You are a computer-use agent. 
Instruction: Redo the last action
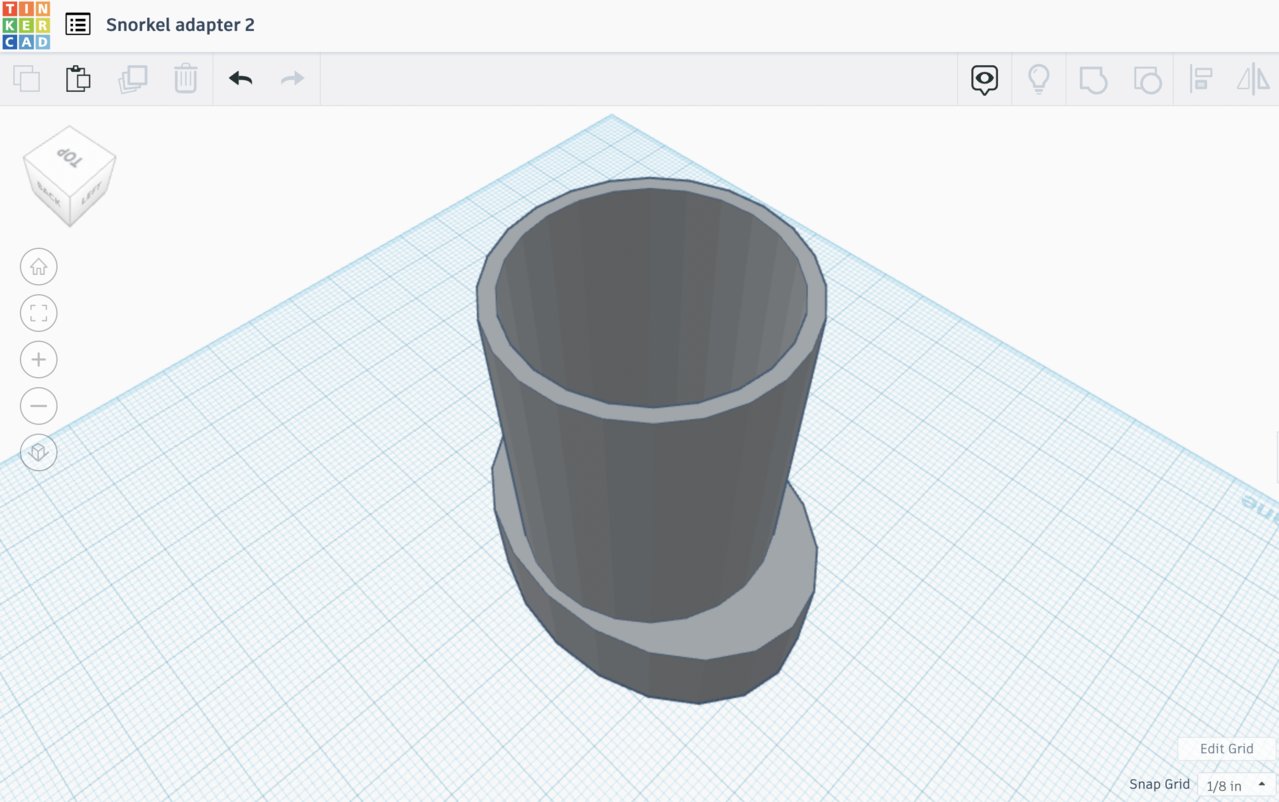tap(292, 78)
